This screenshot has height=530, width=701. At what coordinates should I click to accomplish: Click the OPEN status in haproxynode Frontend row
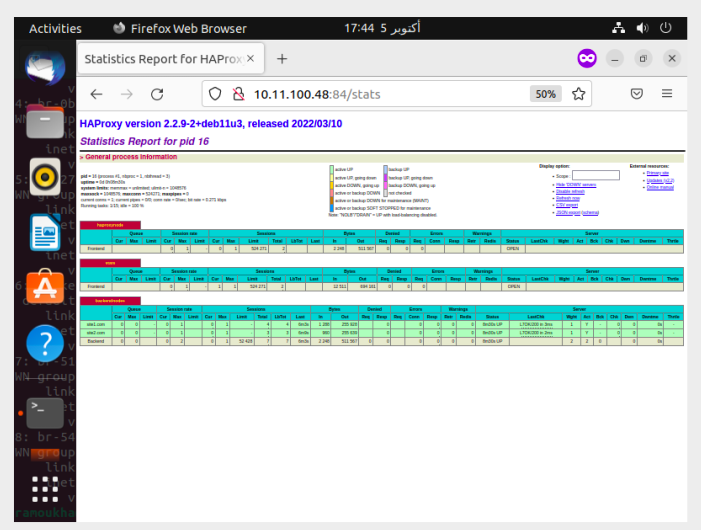513,248
